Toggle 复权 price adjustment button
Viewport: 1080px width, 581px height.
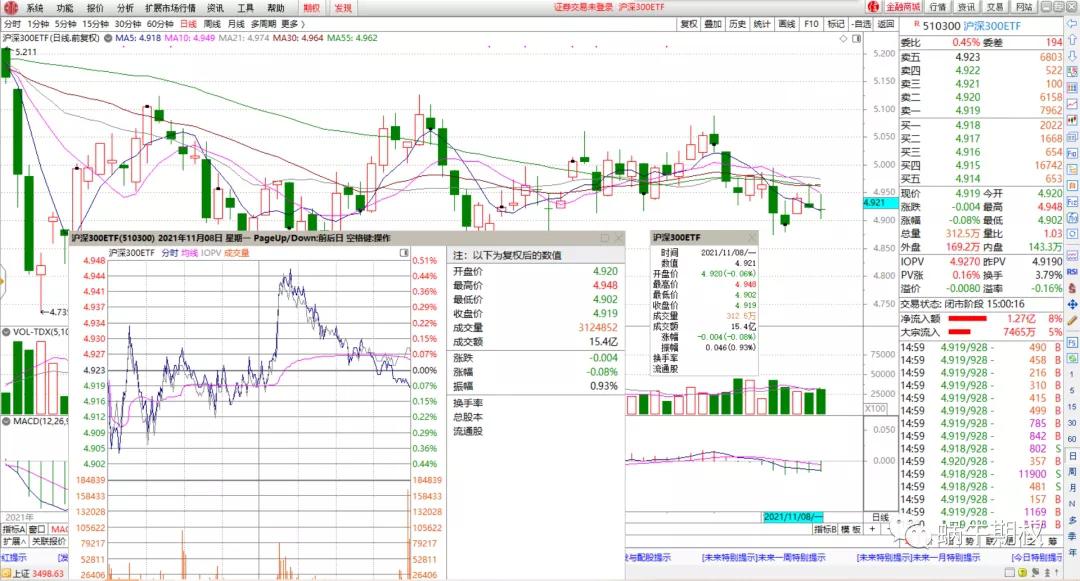(688, 23)
